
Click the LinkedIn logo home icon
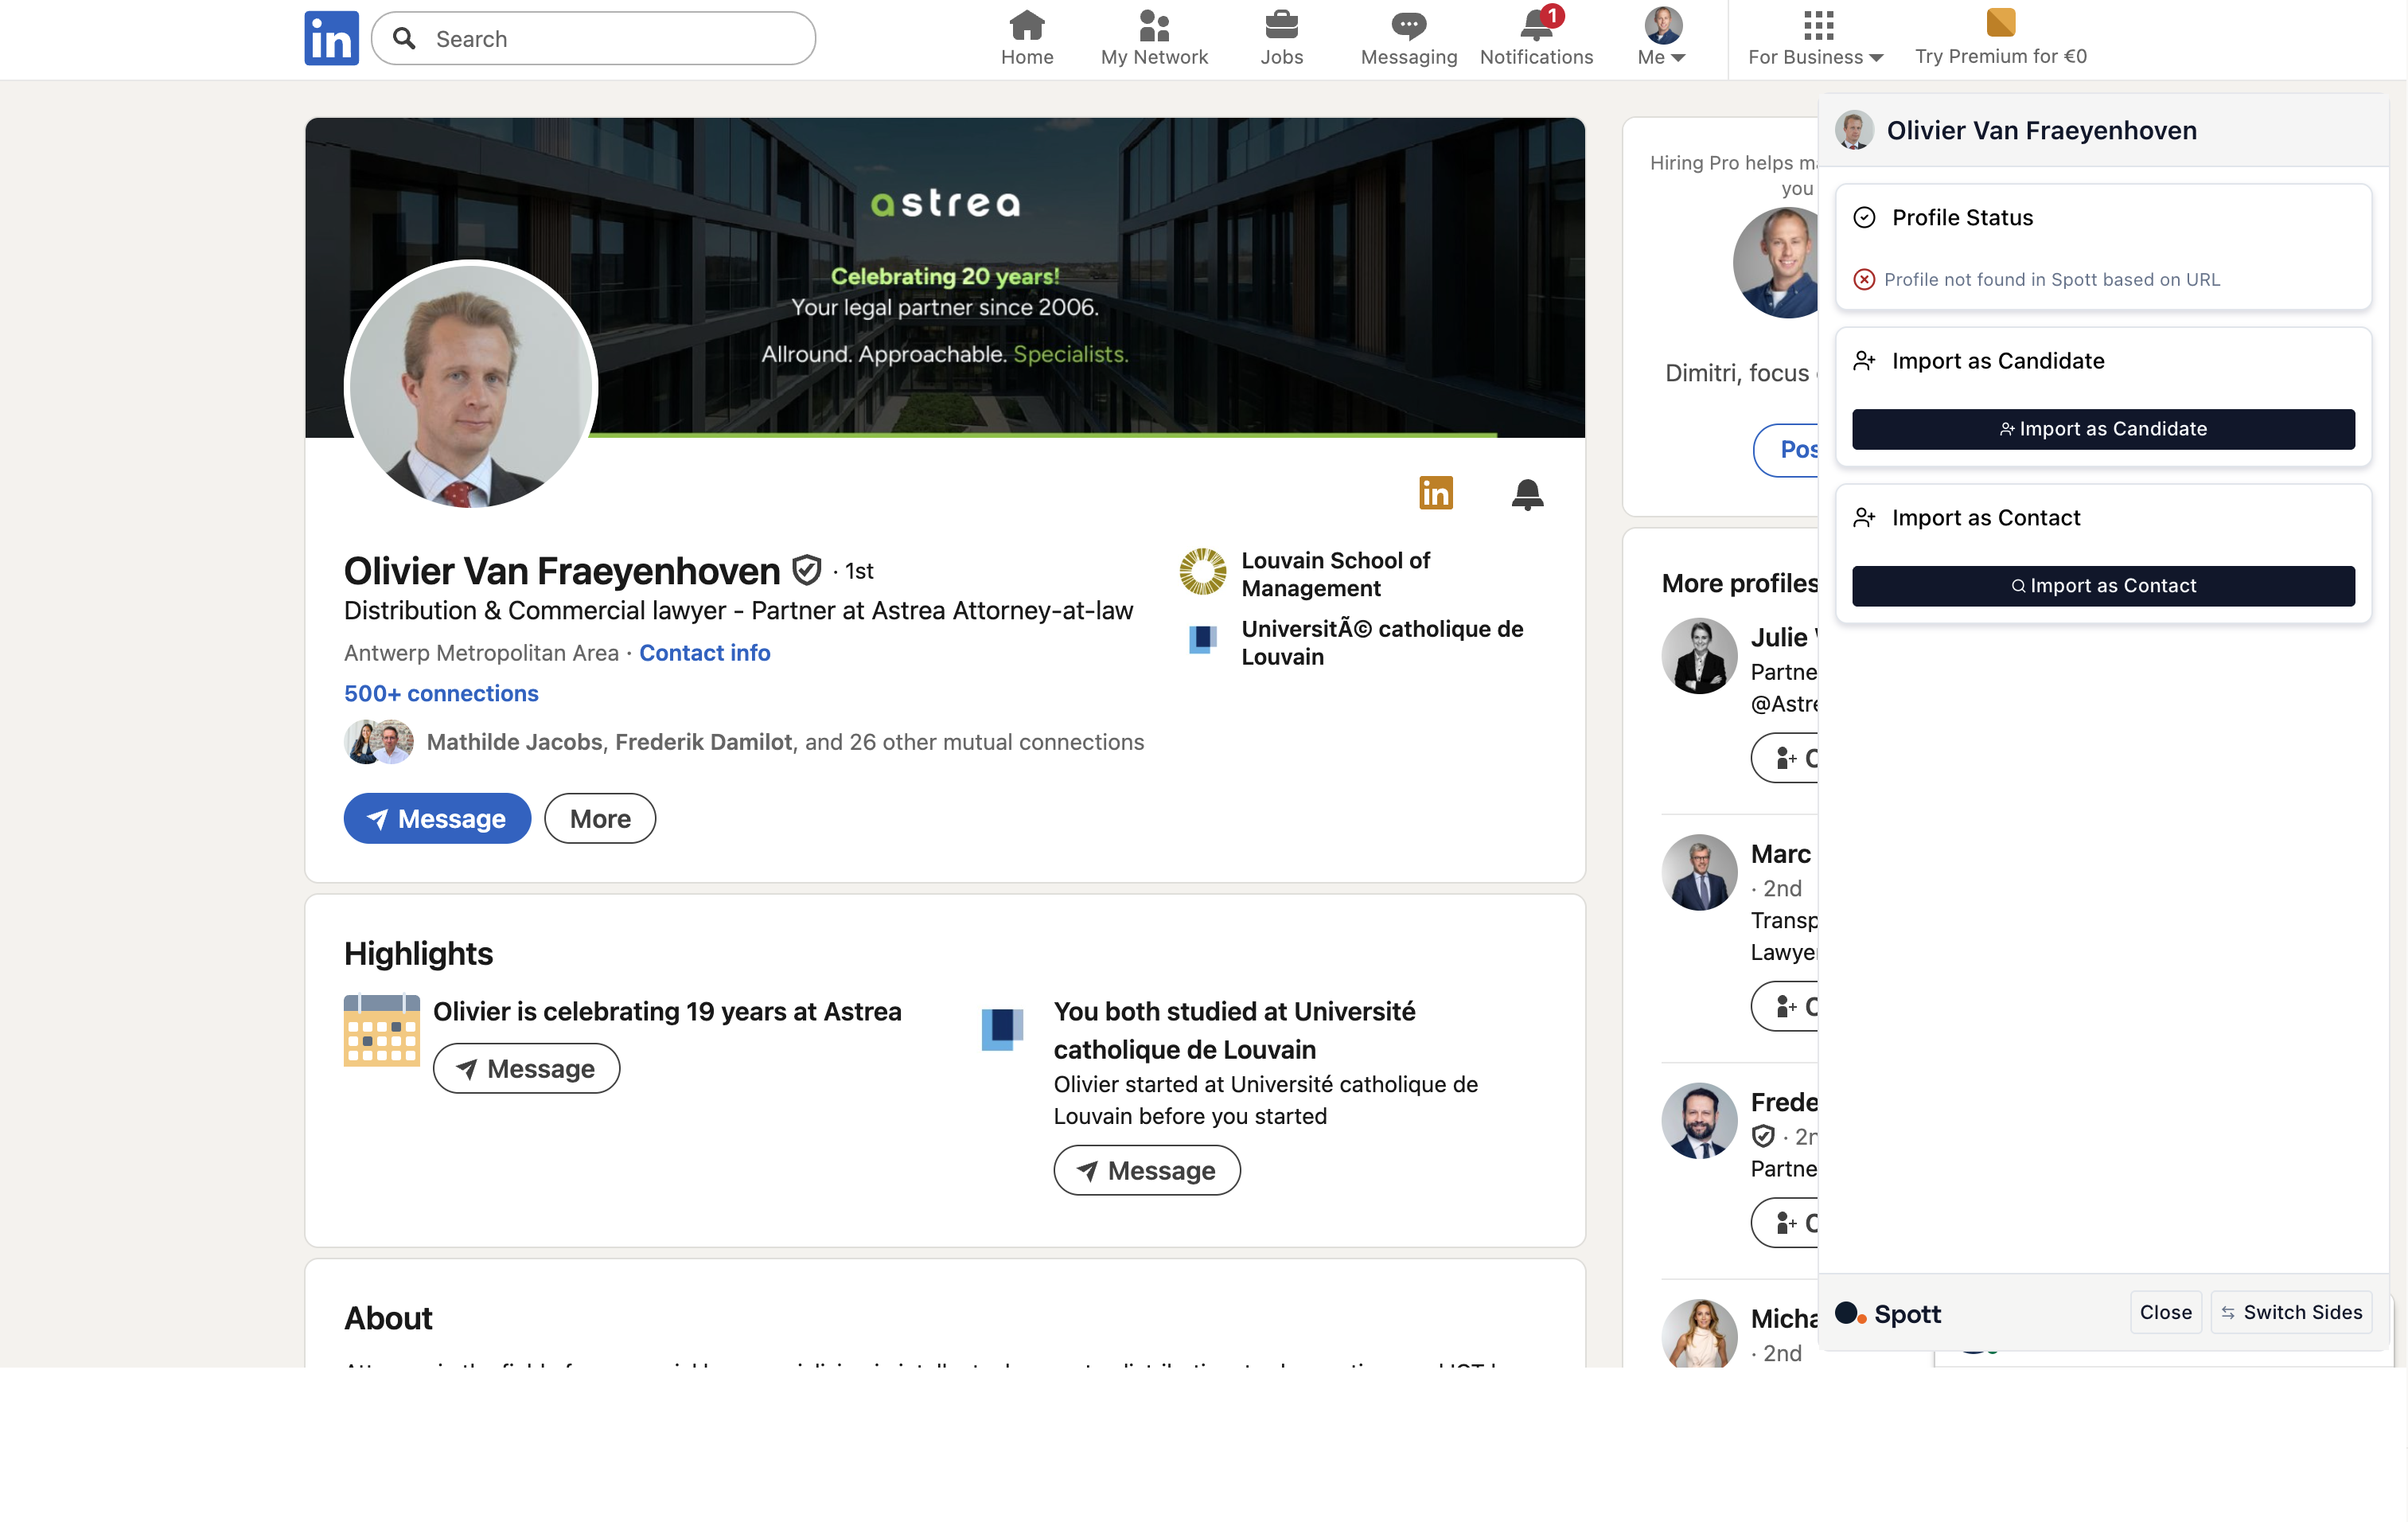(x=331, y=38)
